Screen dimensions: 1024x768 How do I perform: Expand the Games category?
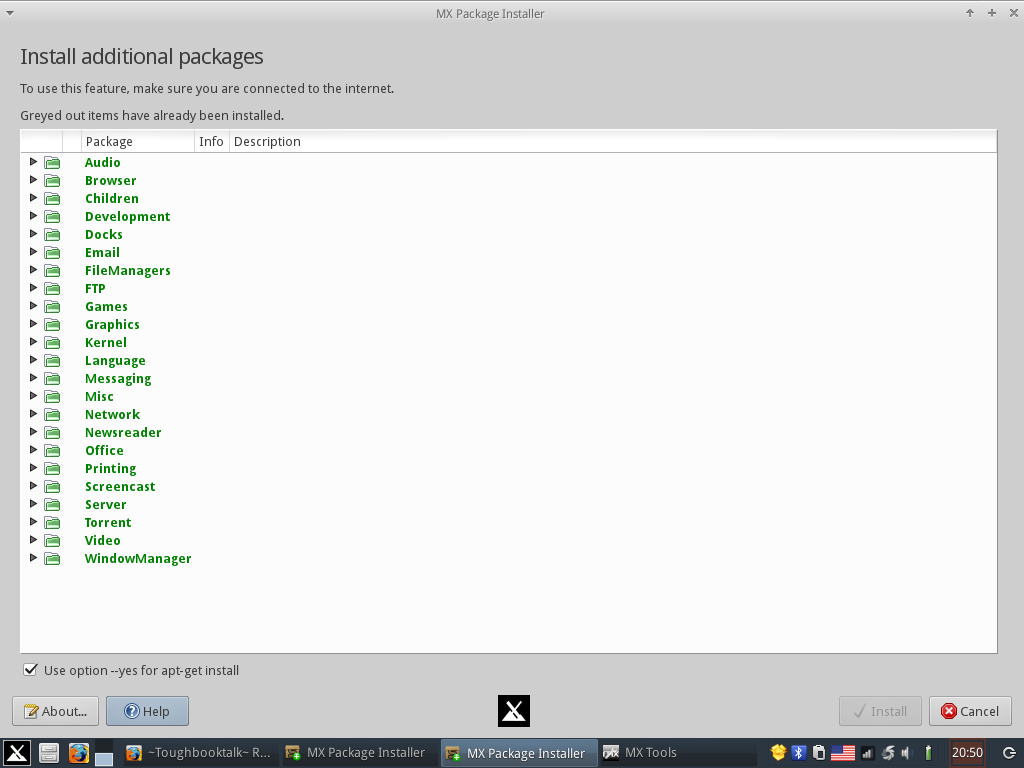pos(33,306)
